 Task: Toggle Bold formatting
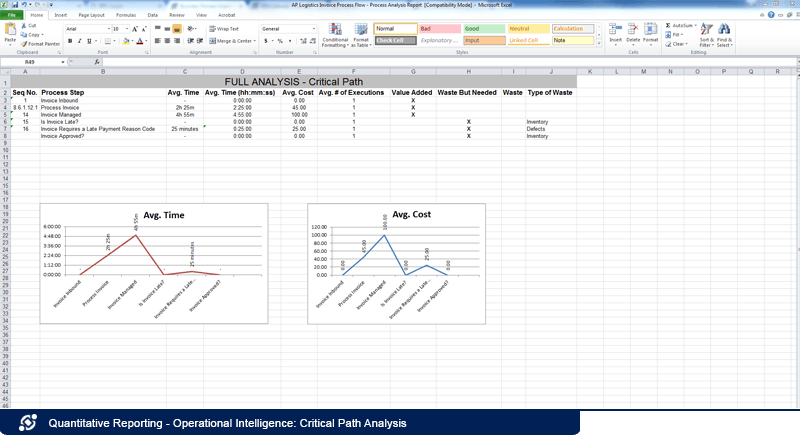point(69,41)
